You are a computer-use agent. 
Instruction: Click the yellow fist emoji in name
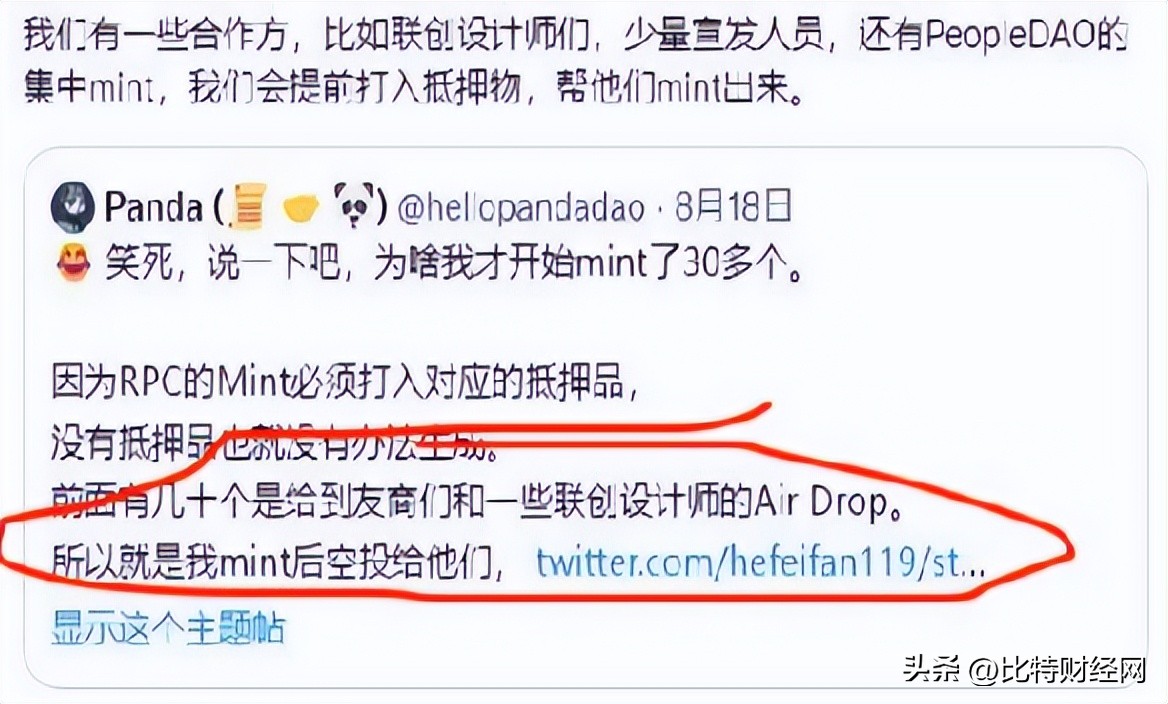click(x=301, y=209)
